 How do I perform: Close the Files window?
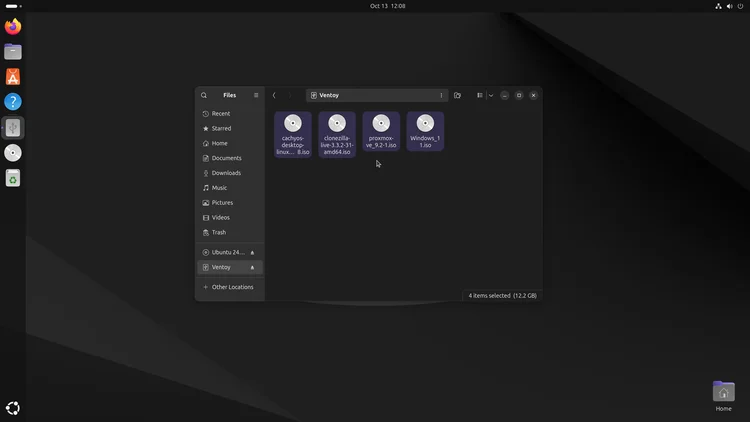[x=534, y=95]
